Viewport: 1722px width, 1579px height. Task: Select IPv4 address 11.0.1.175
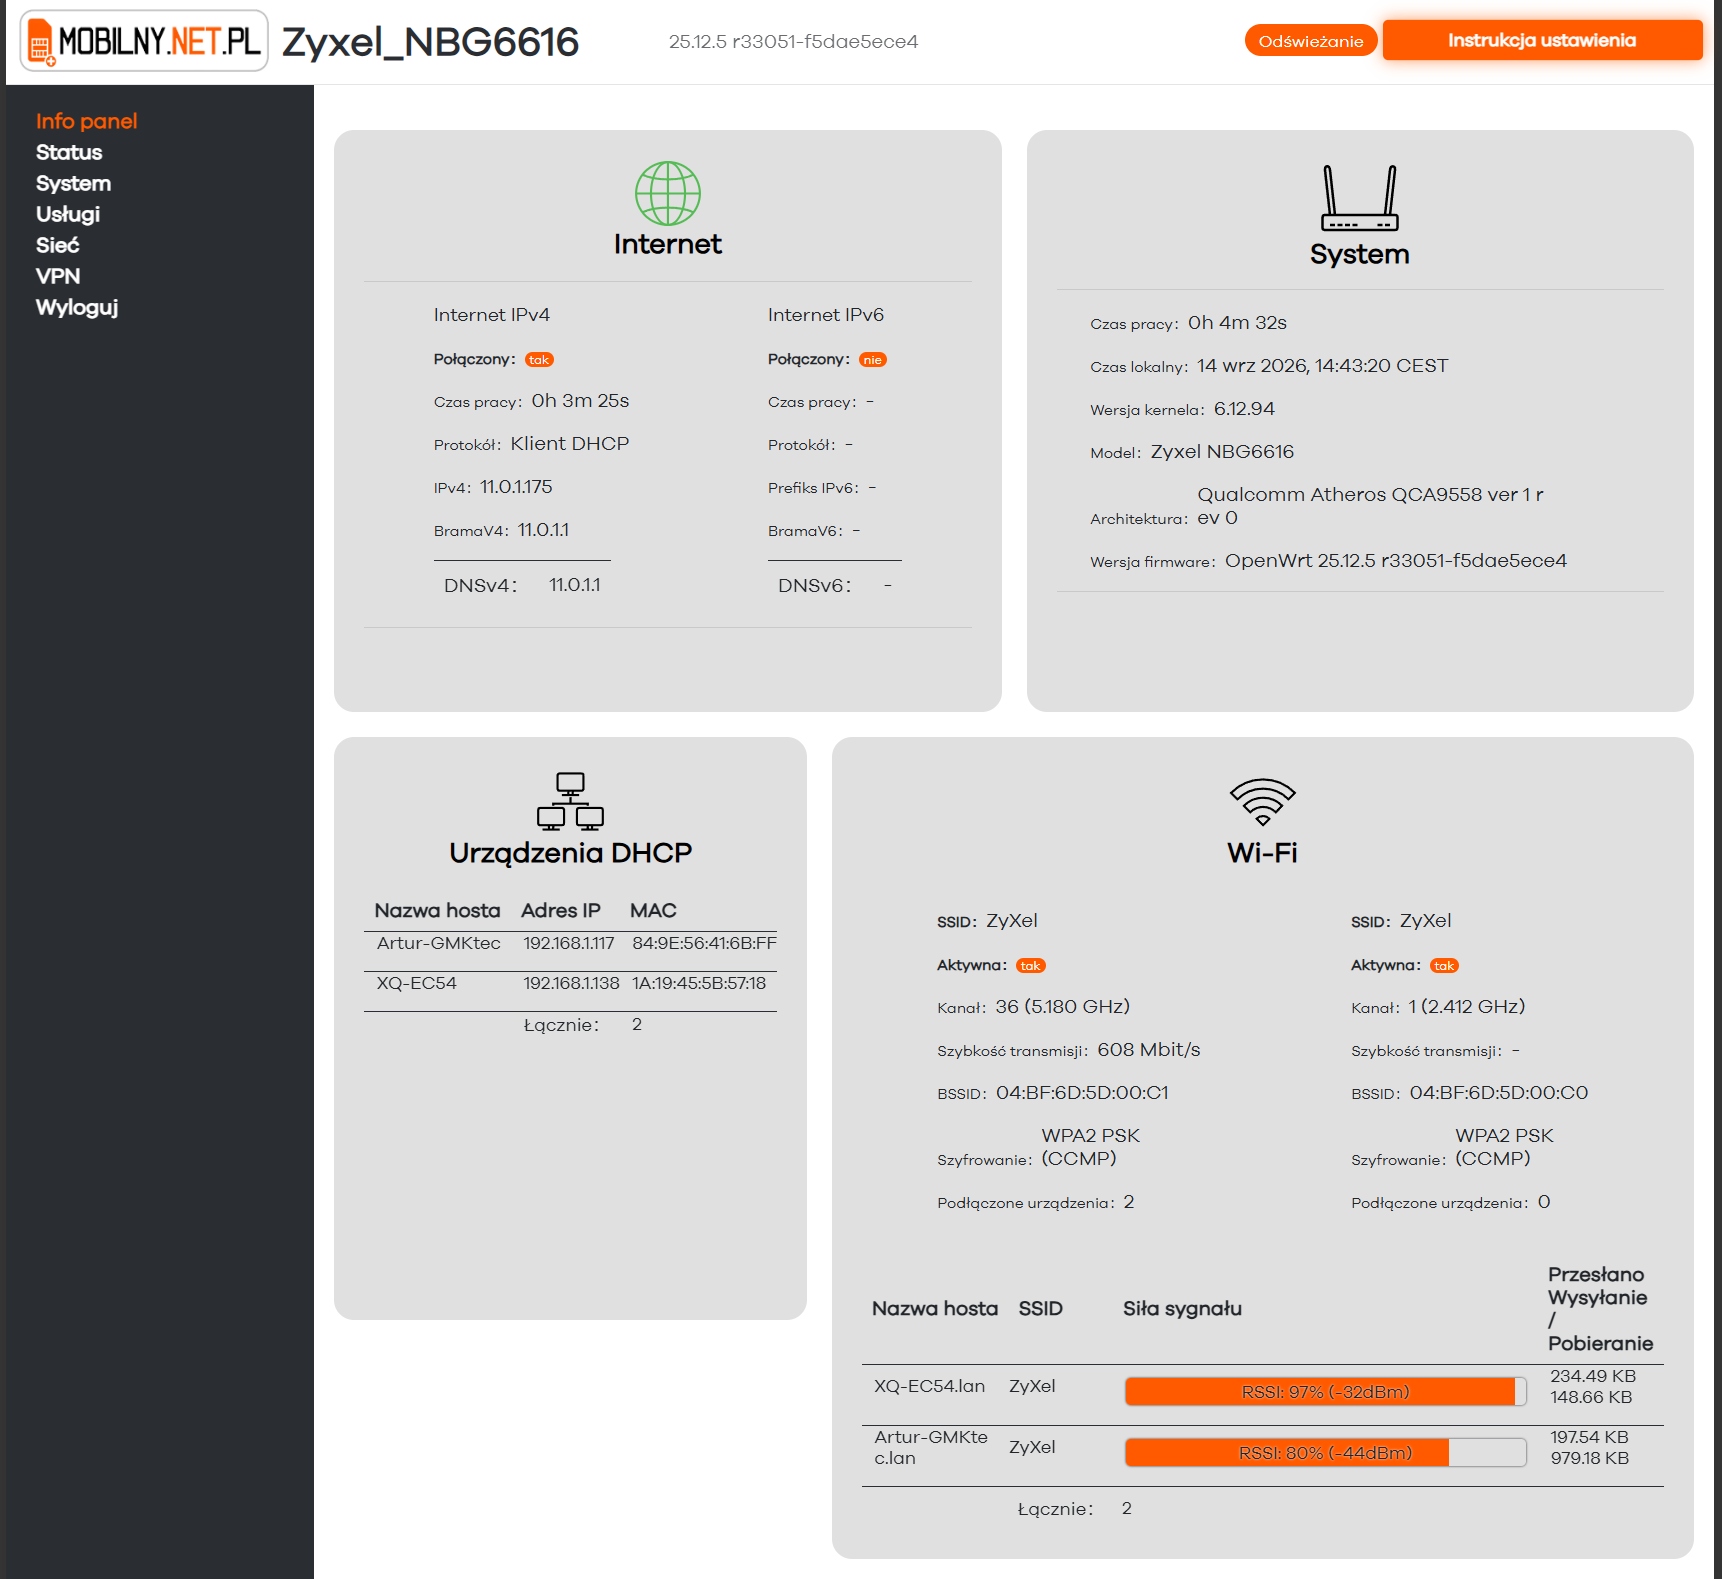[516, 487]
